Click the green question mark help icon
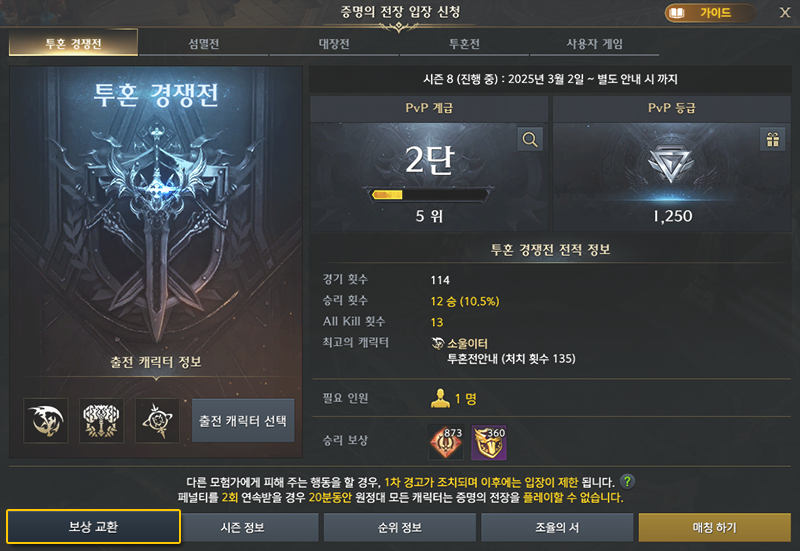The width and height of the screenshot is (800, 551). tap(628, 481)
